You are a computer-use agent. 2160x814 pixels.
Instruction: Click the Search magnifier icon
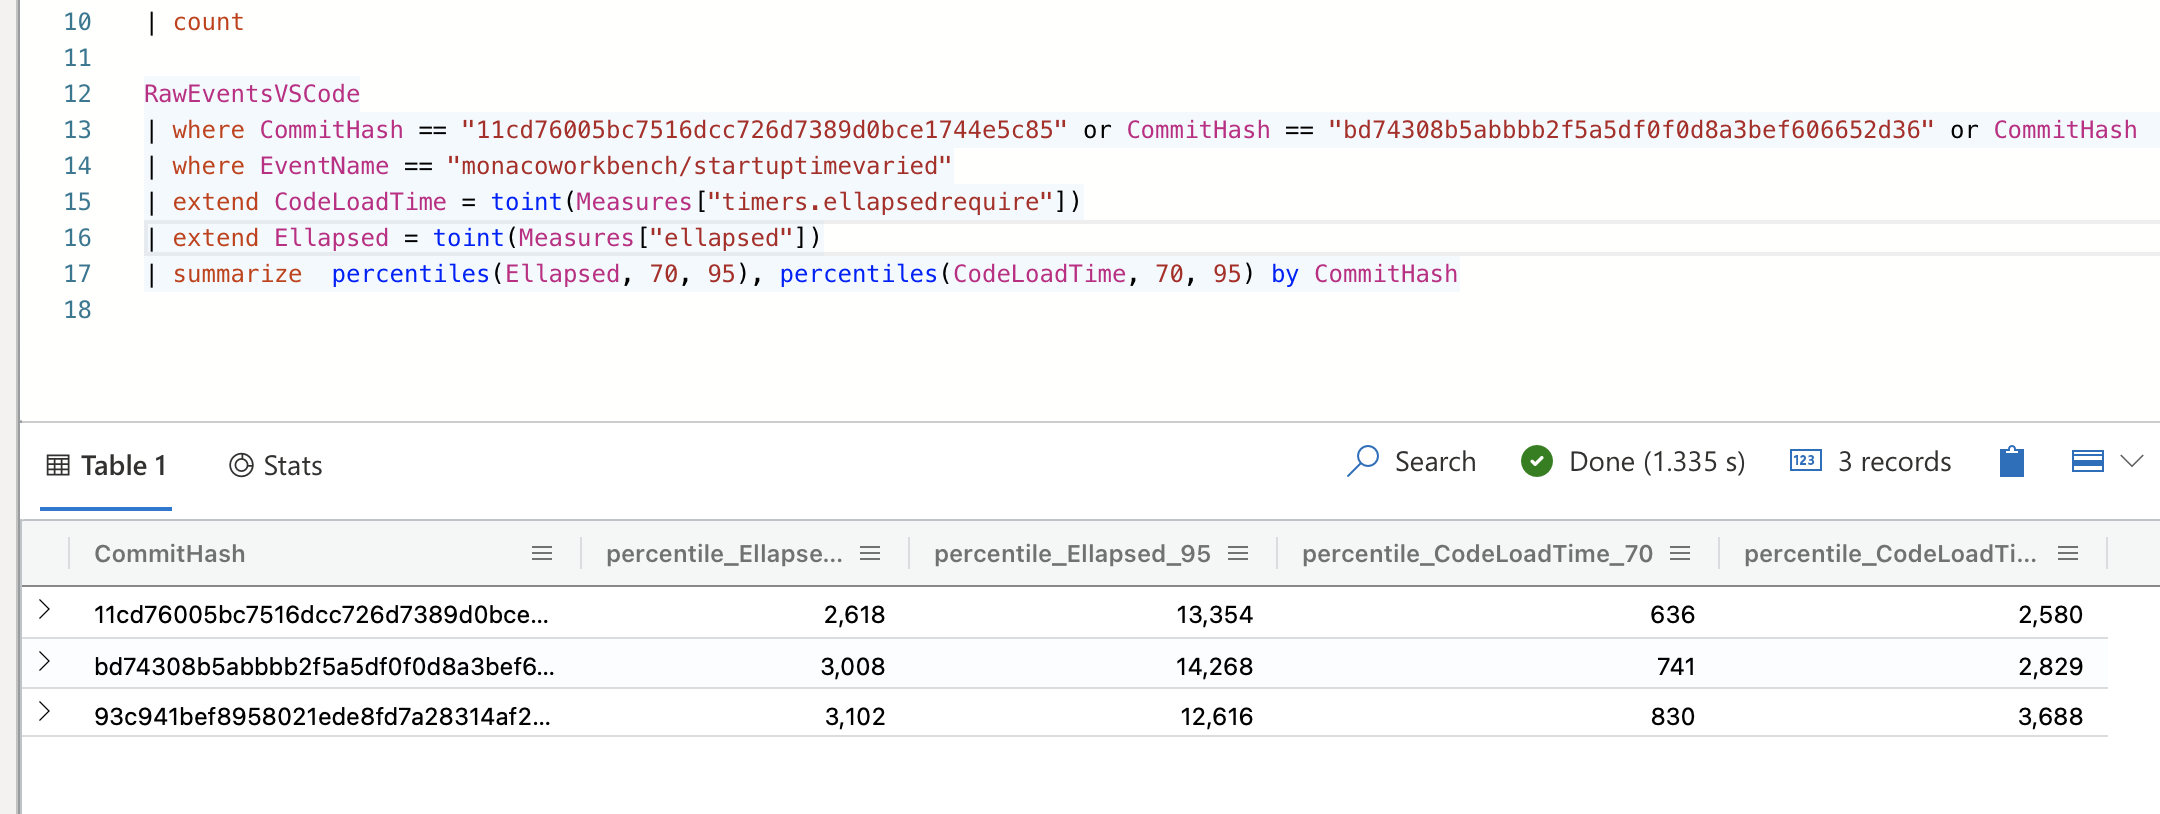pyautogui.click(x=1363, y=462)
